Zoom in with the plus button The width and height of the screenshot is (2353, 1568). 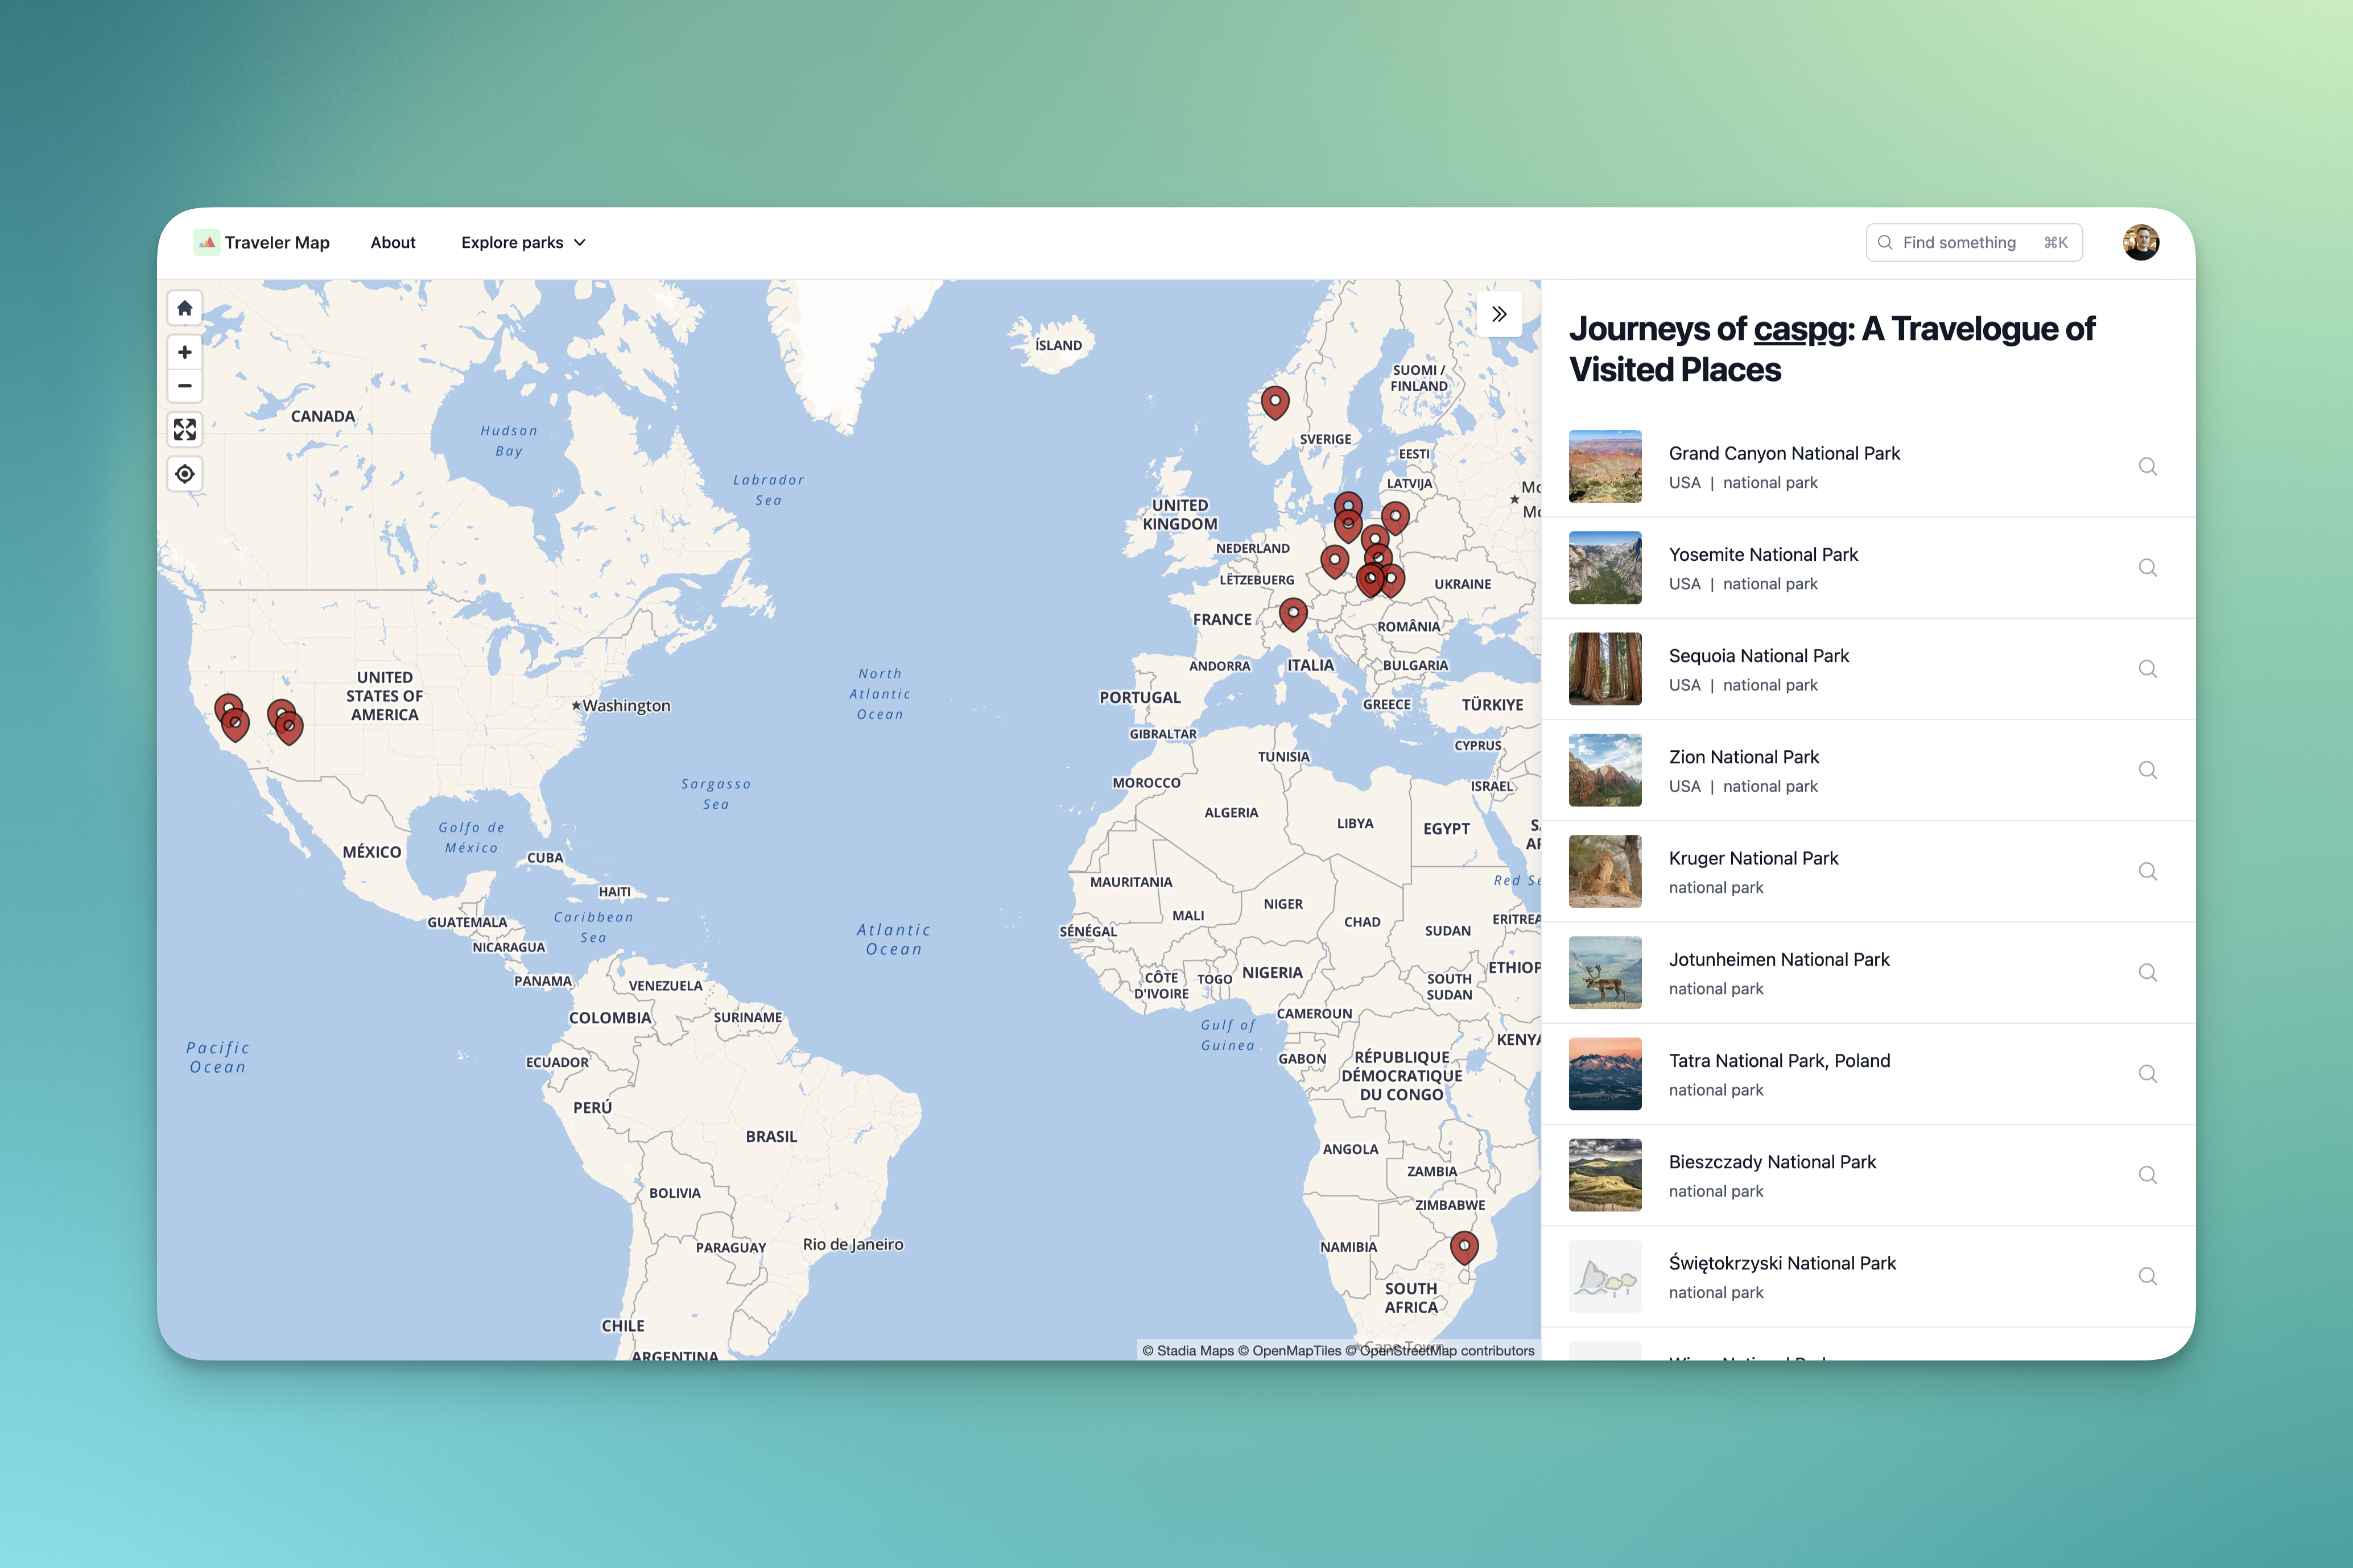click(x=185, y=352)
